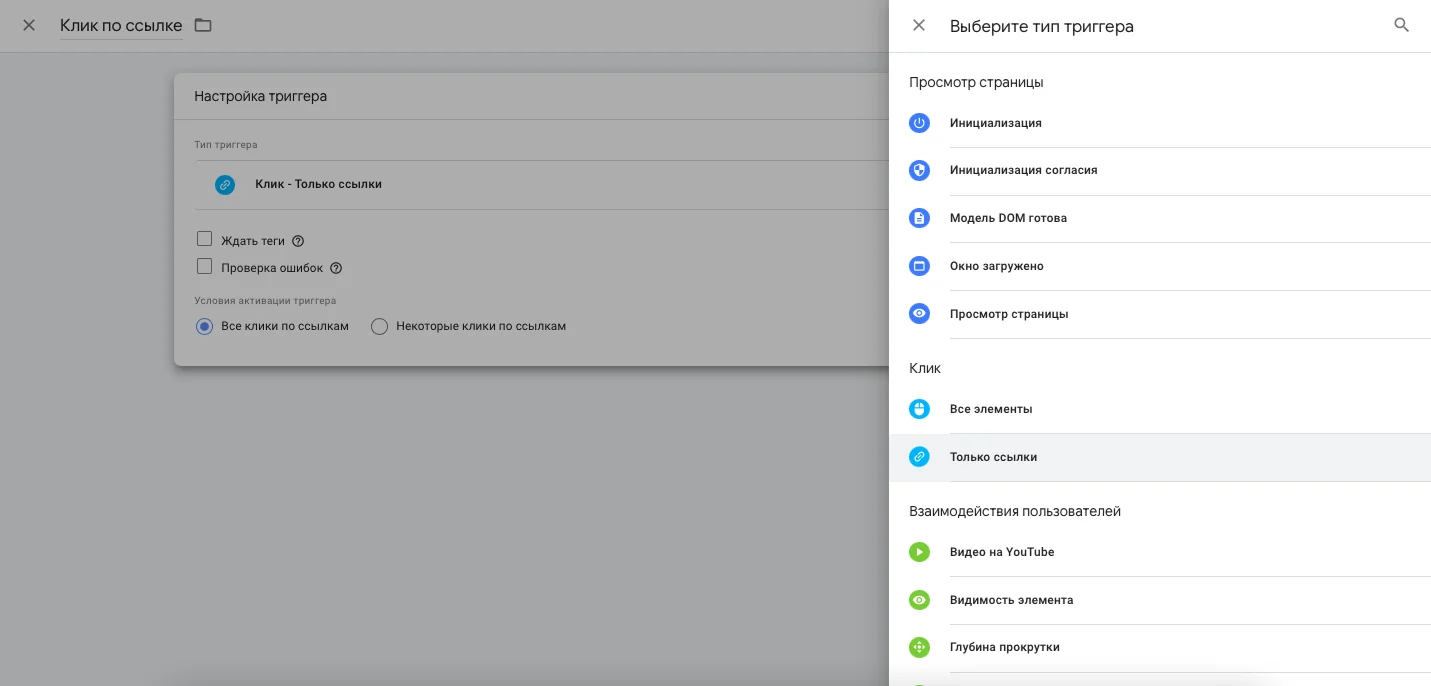Open help tooltip next to "Ждать теги"

pyautogui.click(x=297, y=241)
